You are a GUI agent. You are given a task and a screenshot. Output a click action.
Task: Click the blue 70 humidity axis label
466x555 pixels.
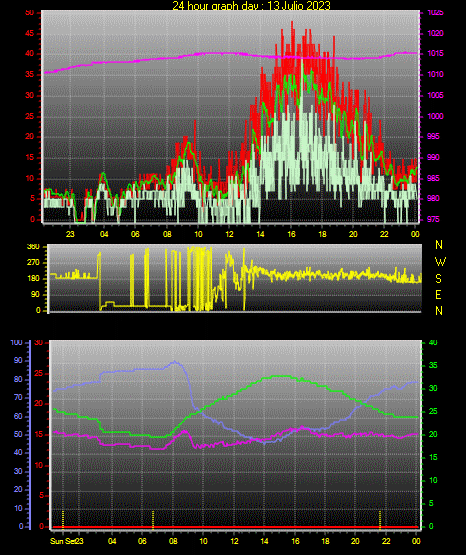point(18,397)
